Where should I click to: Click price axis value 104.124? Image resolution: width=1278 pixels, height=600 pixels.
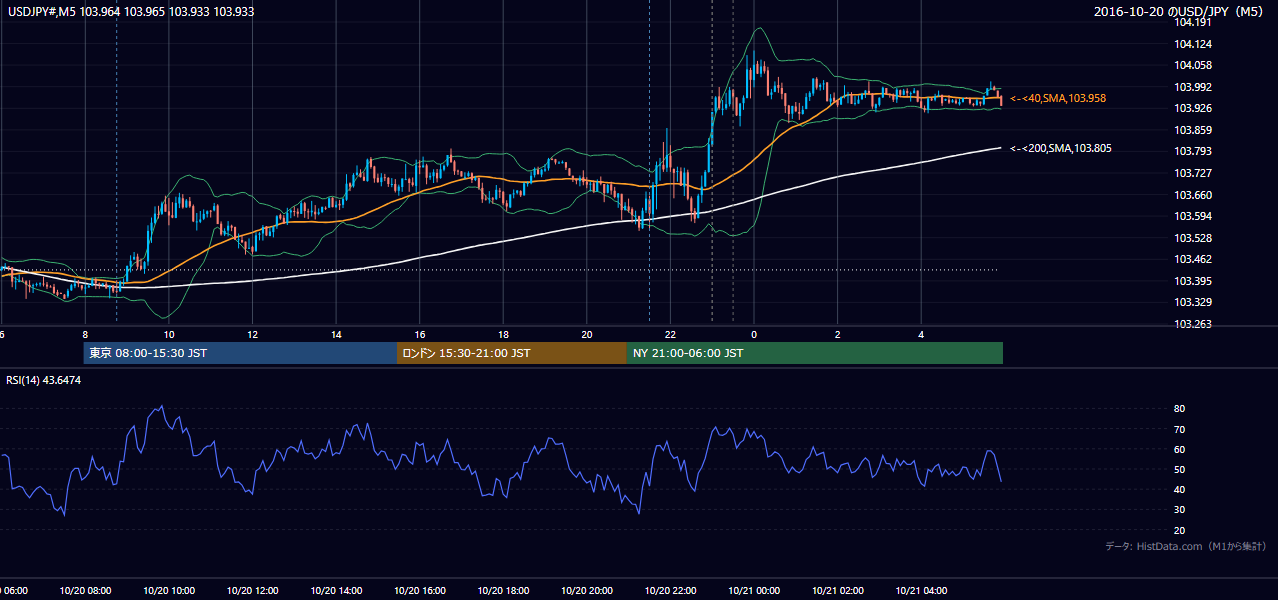click(x=1194, y=44)
